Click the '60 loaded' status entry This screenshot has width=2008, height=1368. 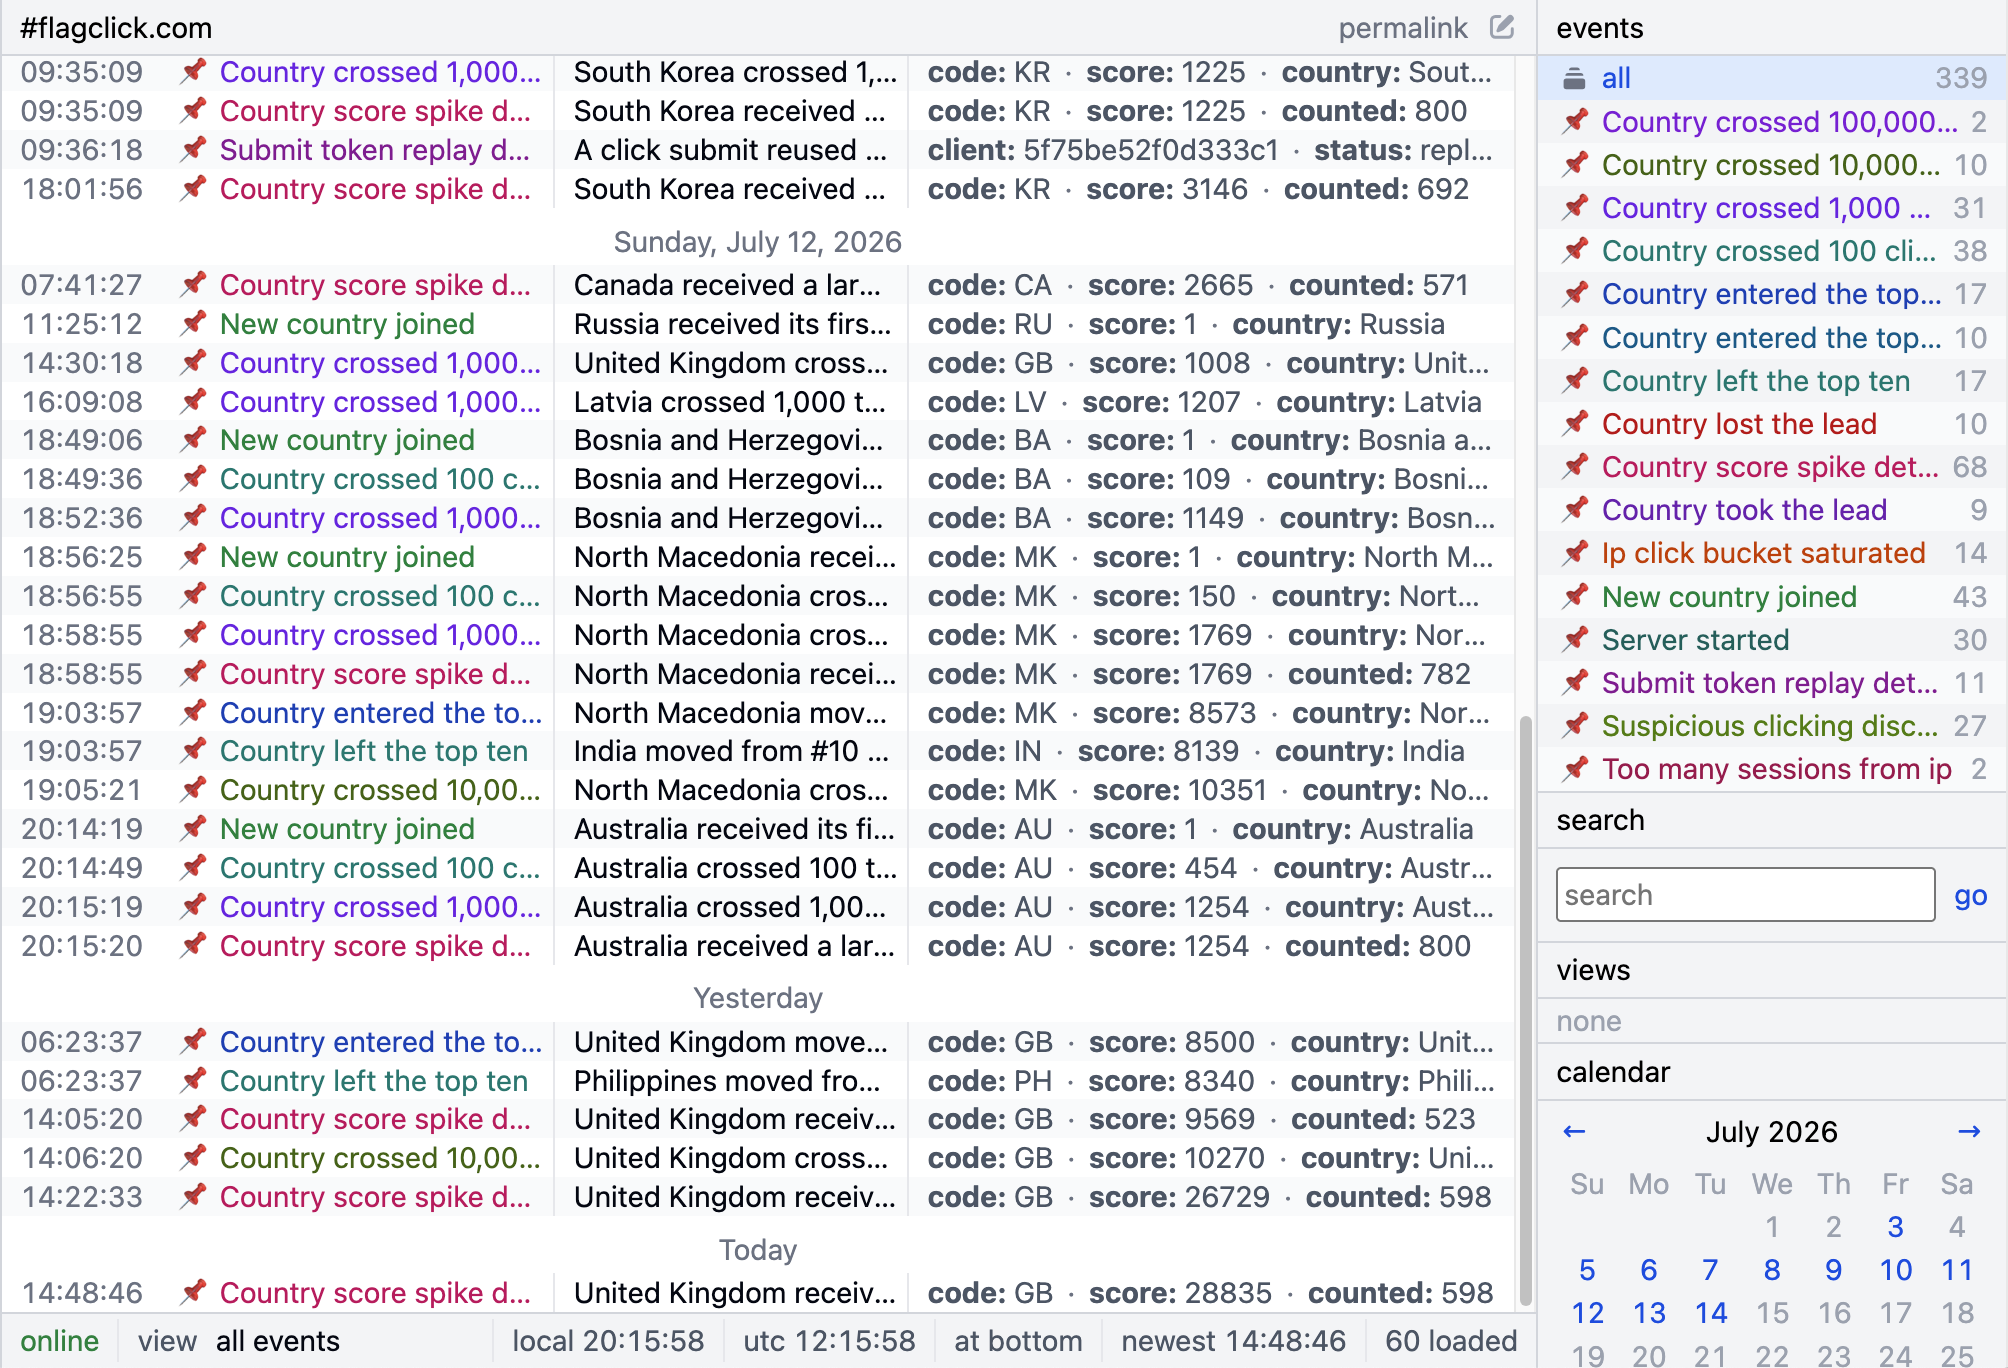pyautogui.click(x=1451, y=1341)
